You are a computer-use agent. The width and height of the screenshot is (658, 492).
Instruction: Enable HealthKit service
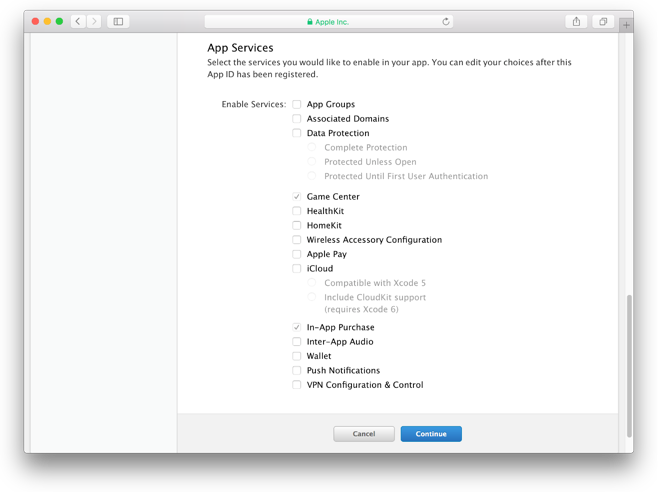[297, 211]
